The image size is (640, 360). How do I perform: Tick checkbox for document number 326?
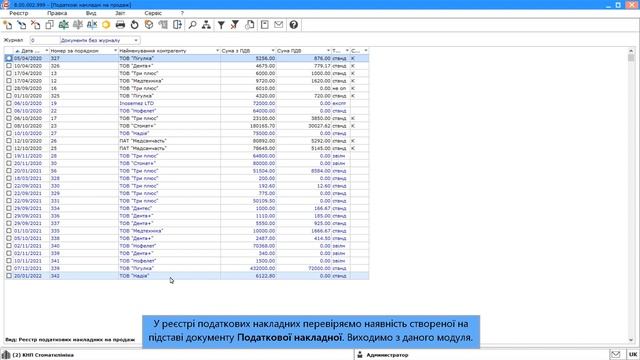click(9, 66)
